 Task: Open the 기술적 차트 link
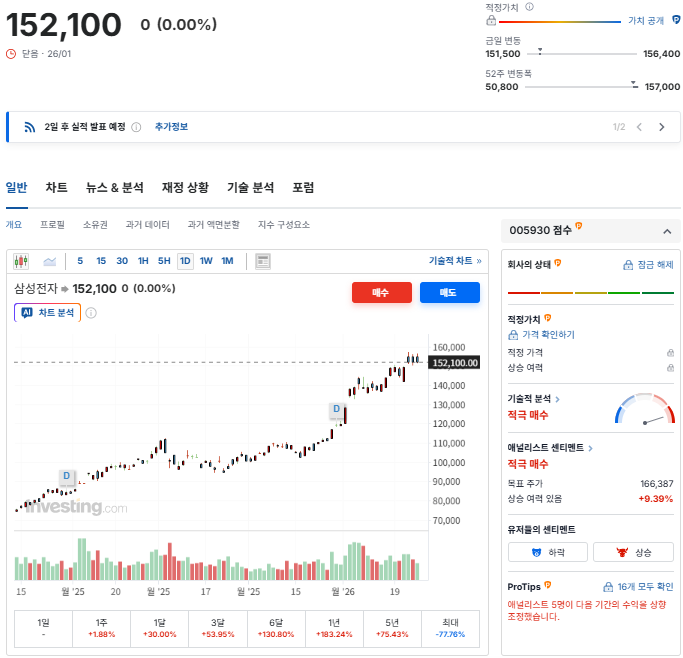click(455, 261)
